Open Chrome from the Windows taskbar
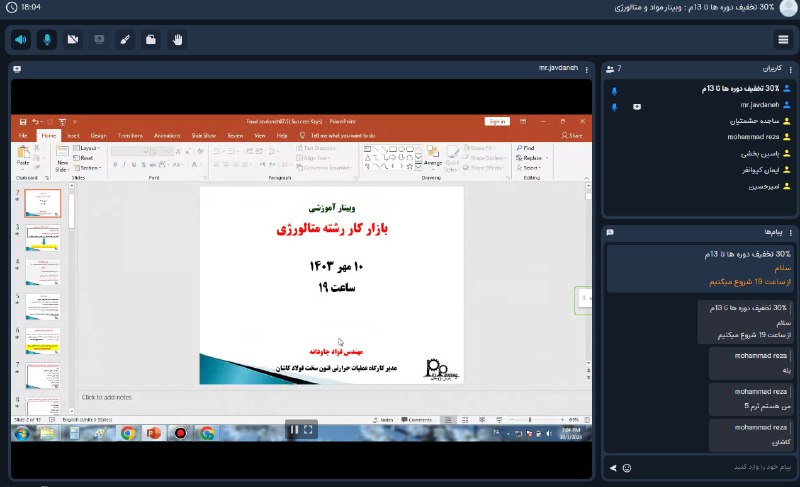Image resolution: width=800 pixels, height=487 pixels. coord(128,433)
